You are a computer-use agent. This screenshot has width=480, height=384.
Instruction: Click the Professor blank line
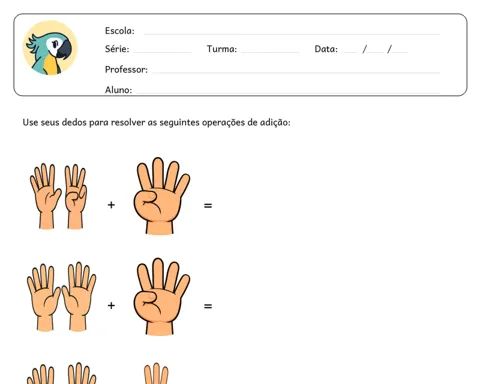(x=296, y=72)
